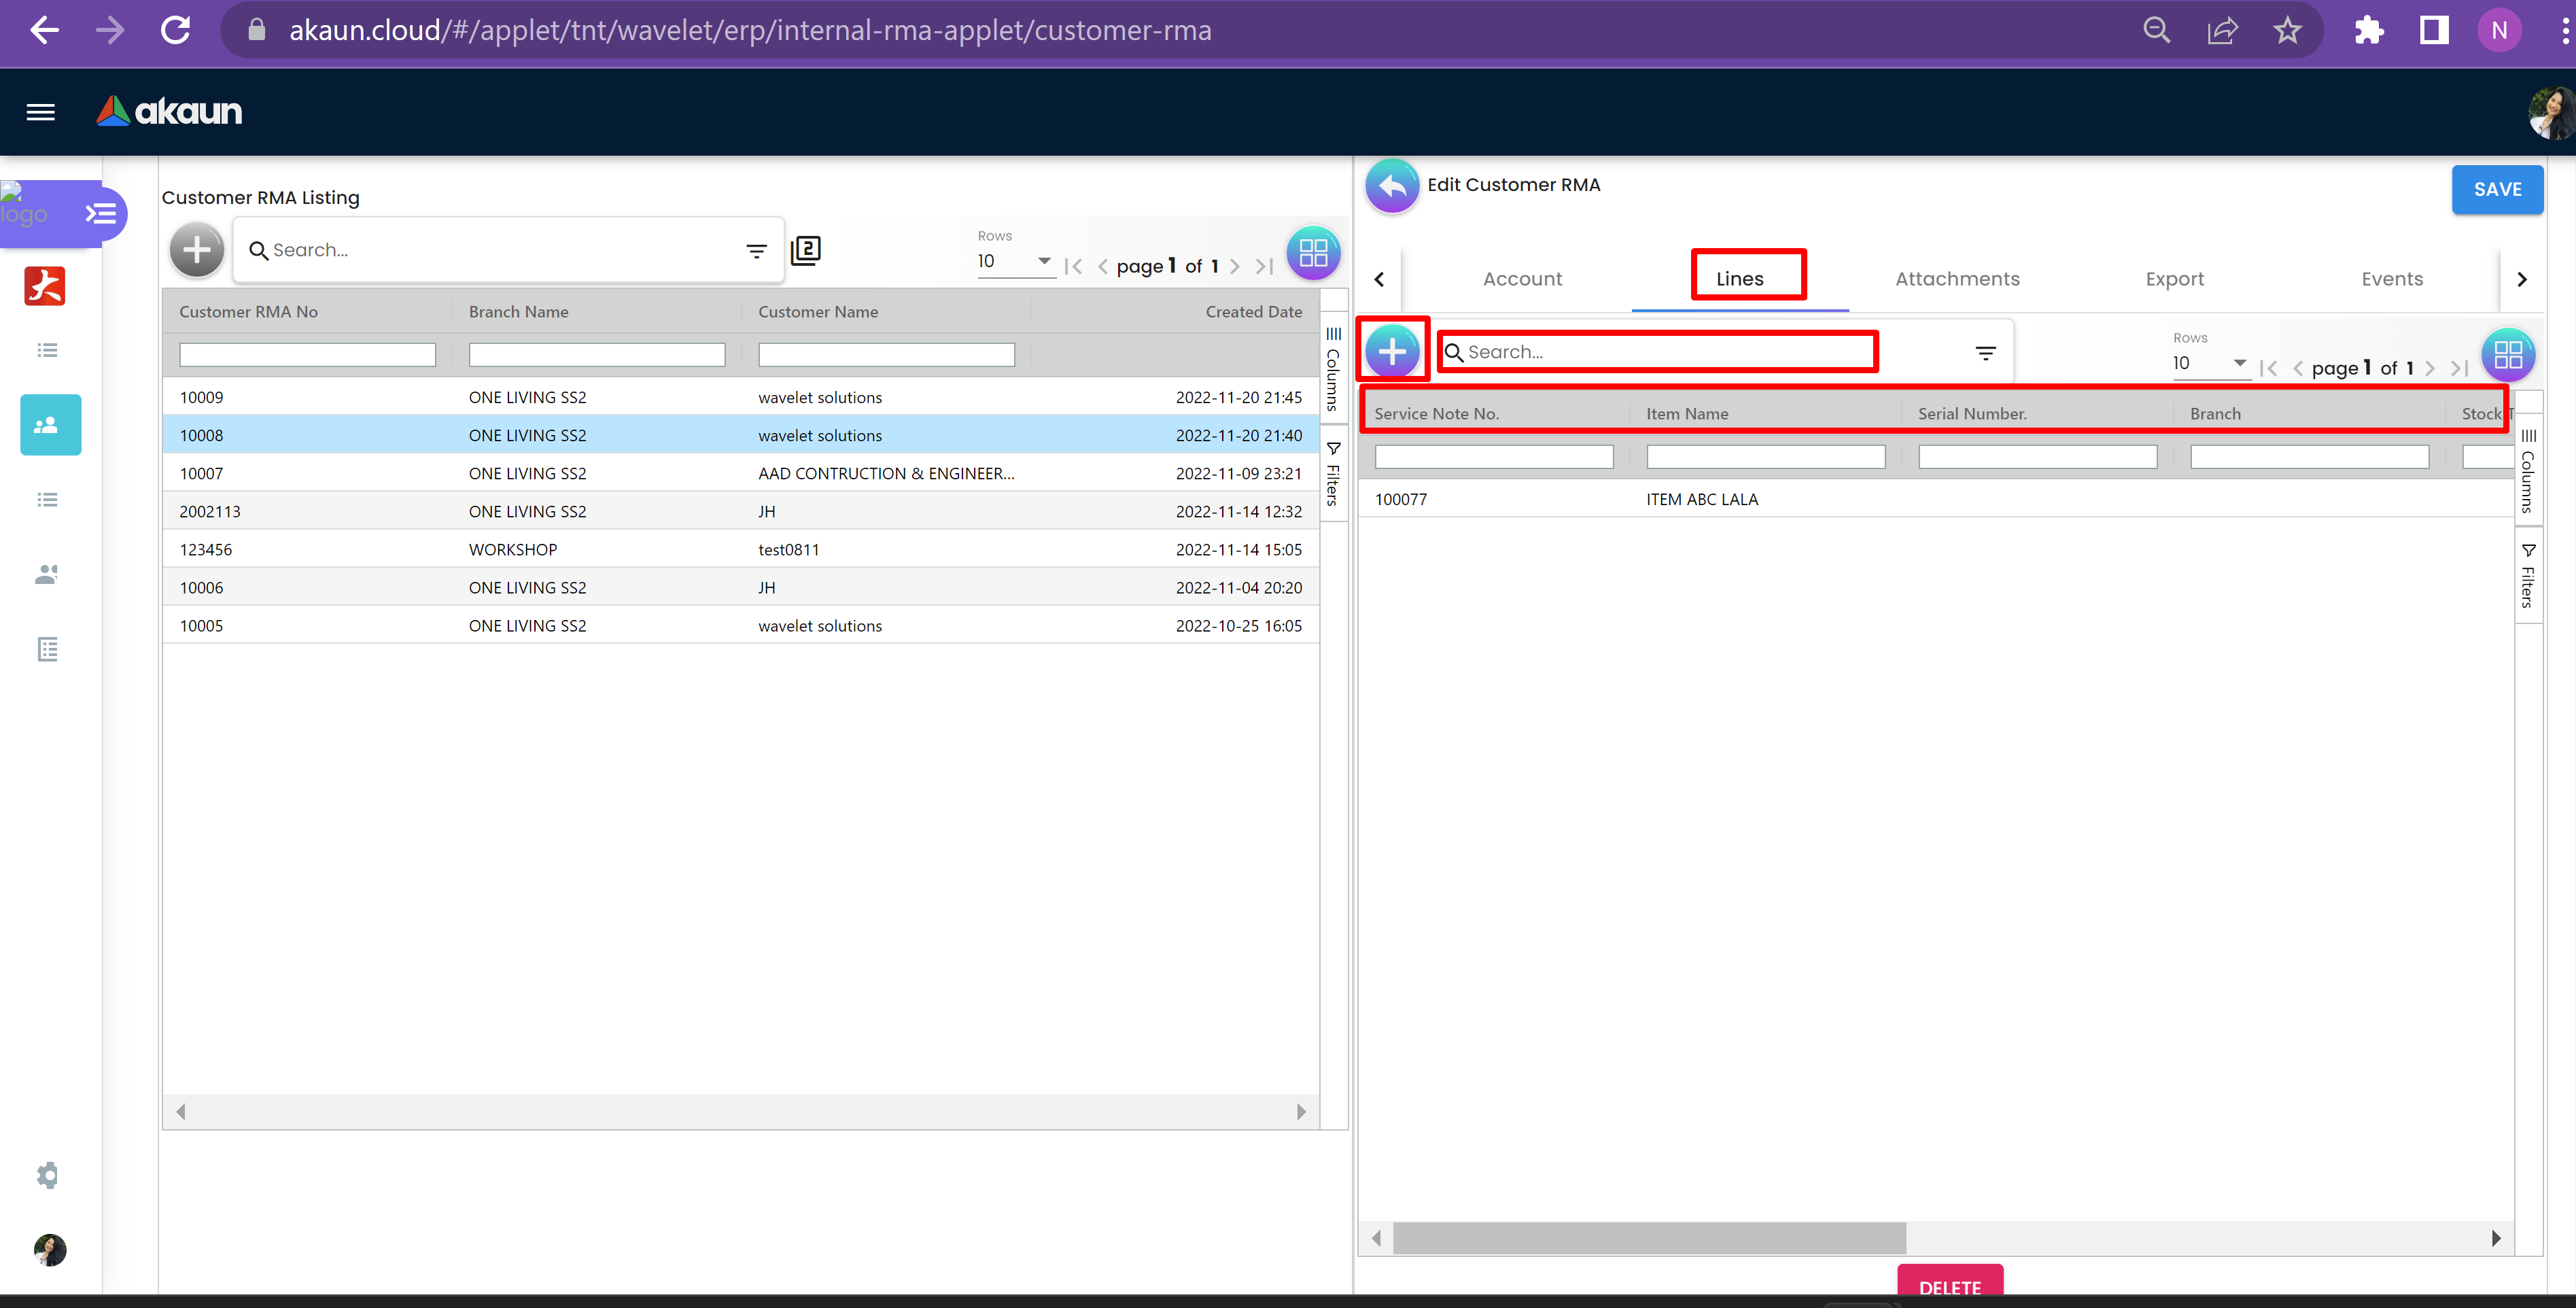Collapse the purple sidebar menu toggle
Image resolution: width=2576 pixels, height=1308 pixels.
coord(101,213)
